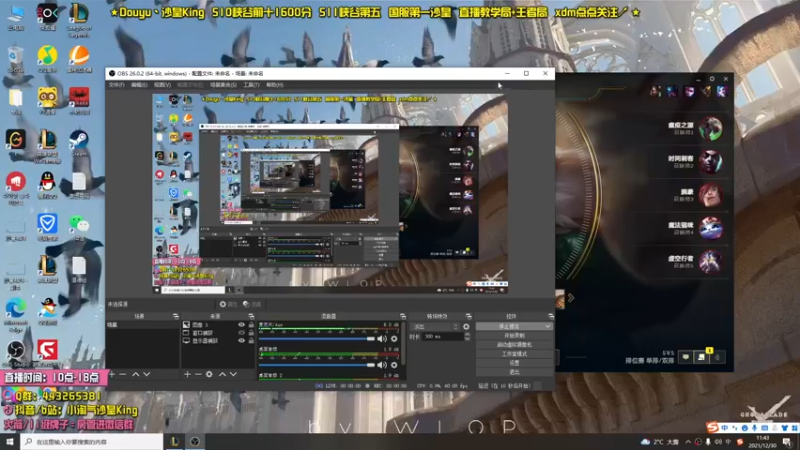
Task: Hide the 显示器捕获 source via eye icon
Action: point(241,341)
